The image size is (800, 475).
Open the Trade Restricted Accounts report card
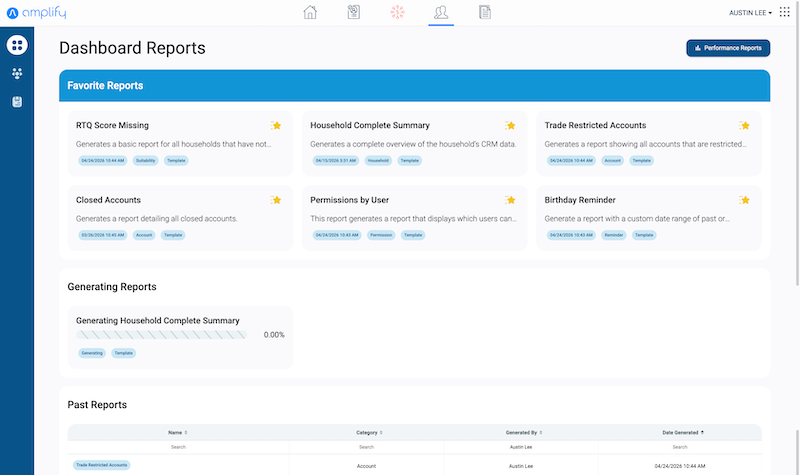648,143
